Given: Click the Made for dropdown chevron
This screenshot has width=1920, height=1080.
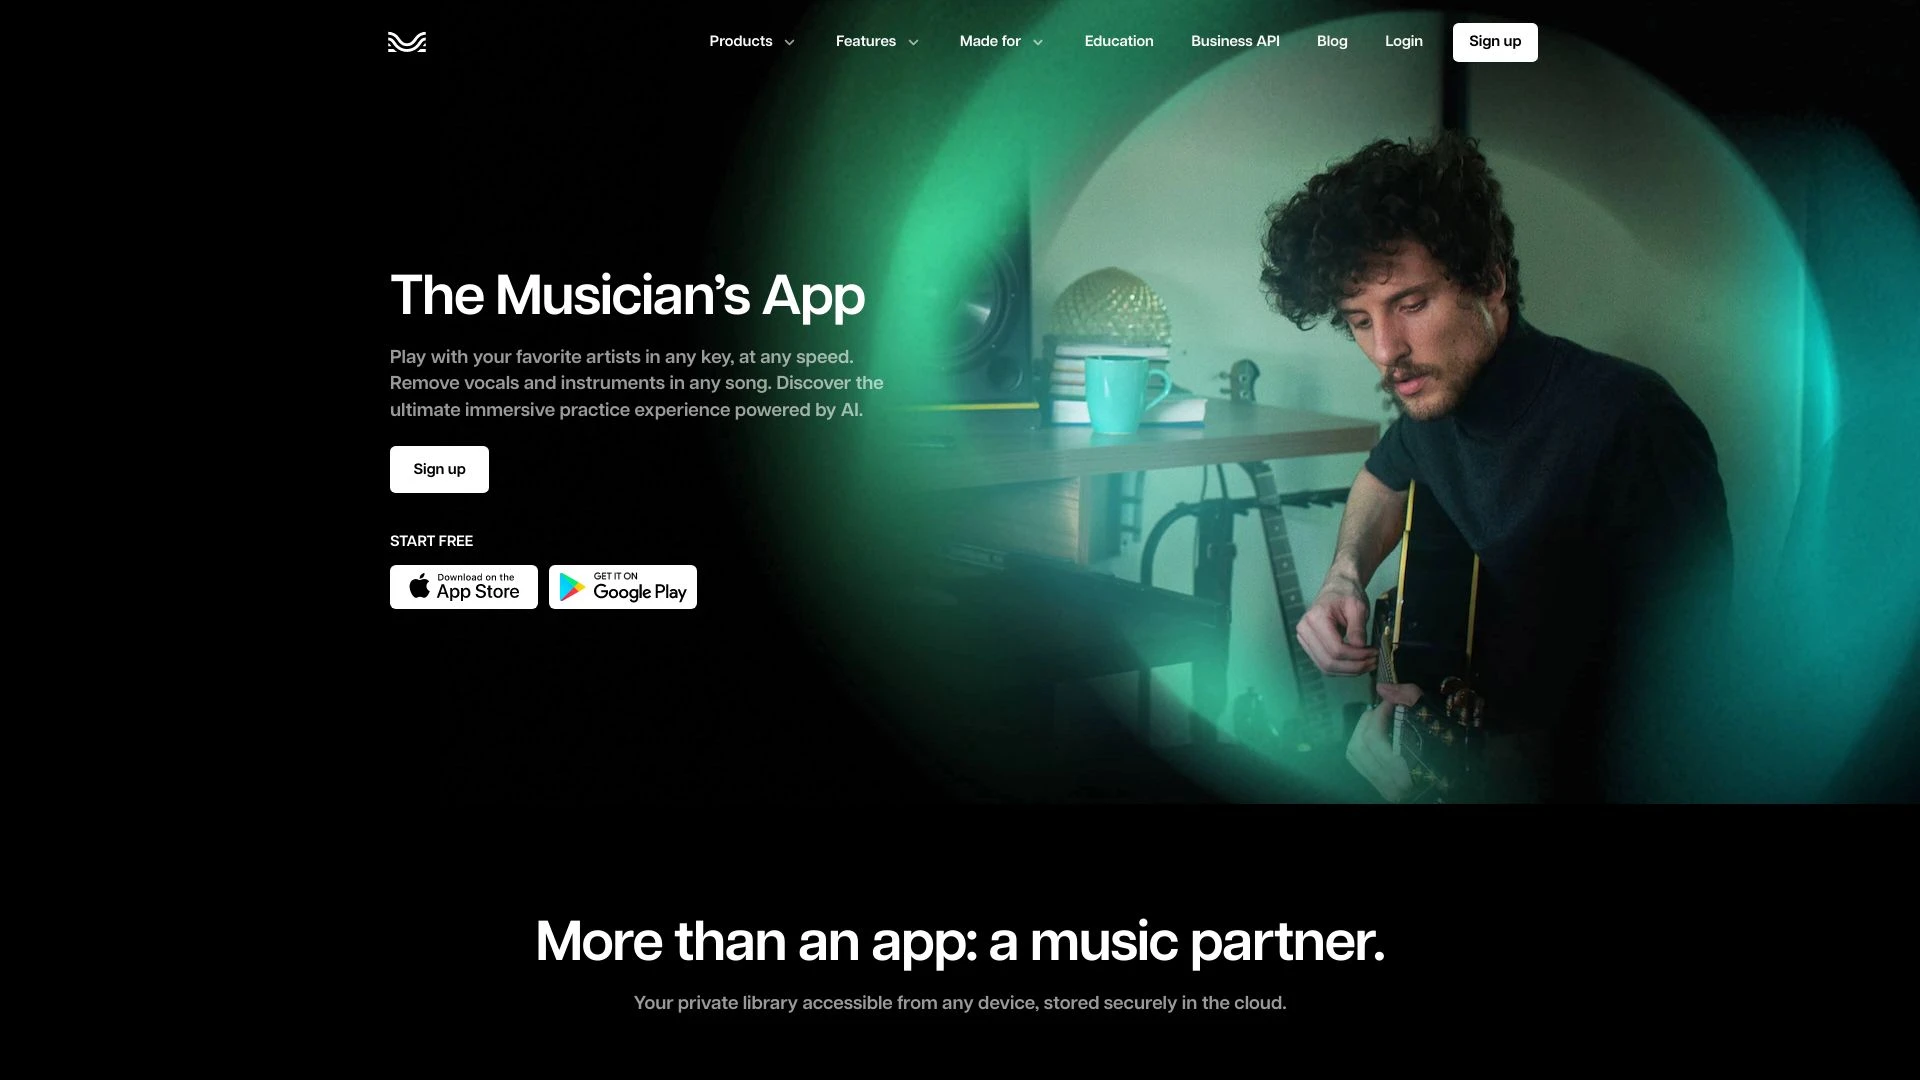Looking at the screenshot, I should point(1036,42).
